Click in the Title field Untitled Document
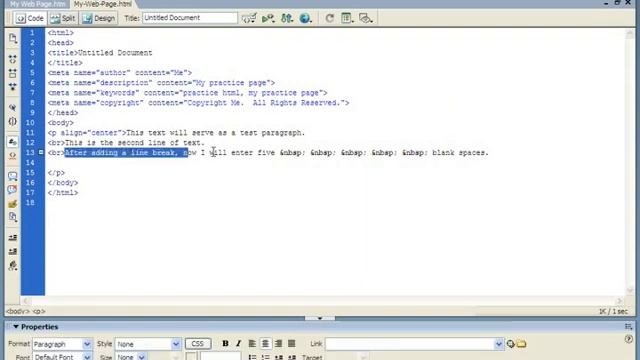The height and width of the screenshot is (360, 640). (x=190, y=18)
